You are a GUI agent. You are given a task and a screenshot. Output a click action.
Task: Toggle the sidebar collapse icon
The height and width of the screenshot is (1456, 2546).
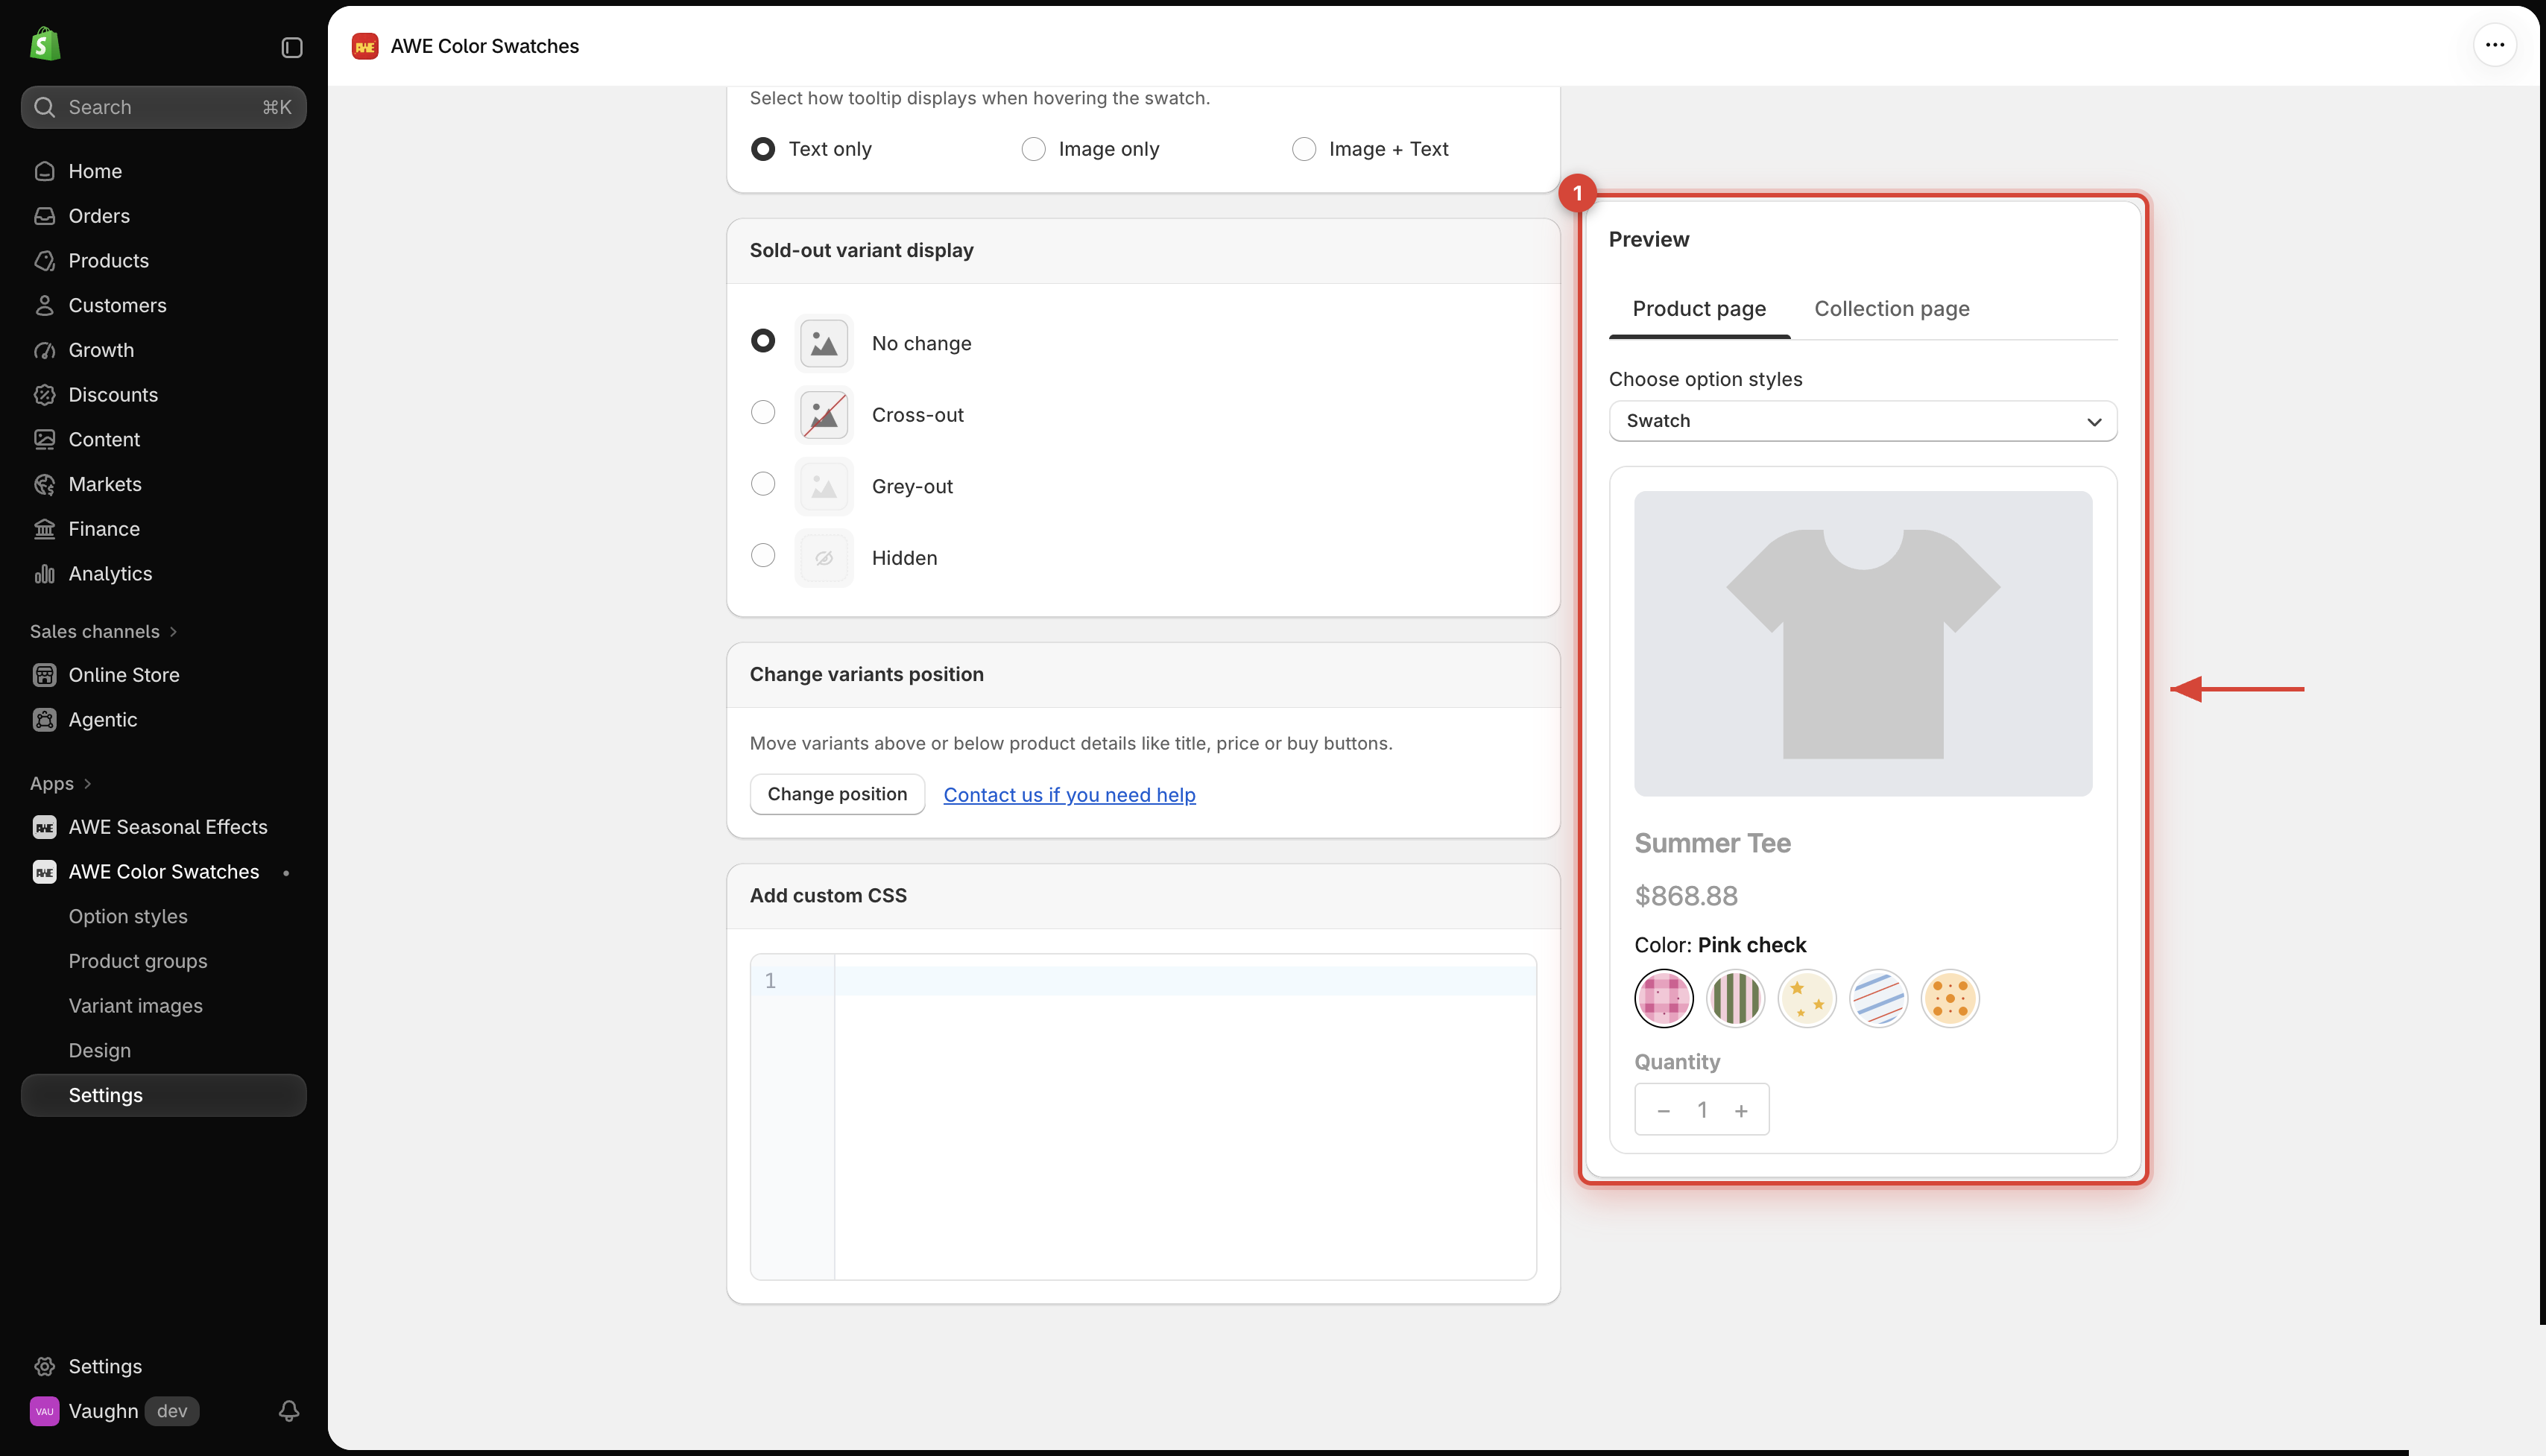point(292,48)
